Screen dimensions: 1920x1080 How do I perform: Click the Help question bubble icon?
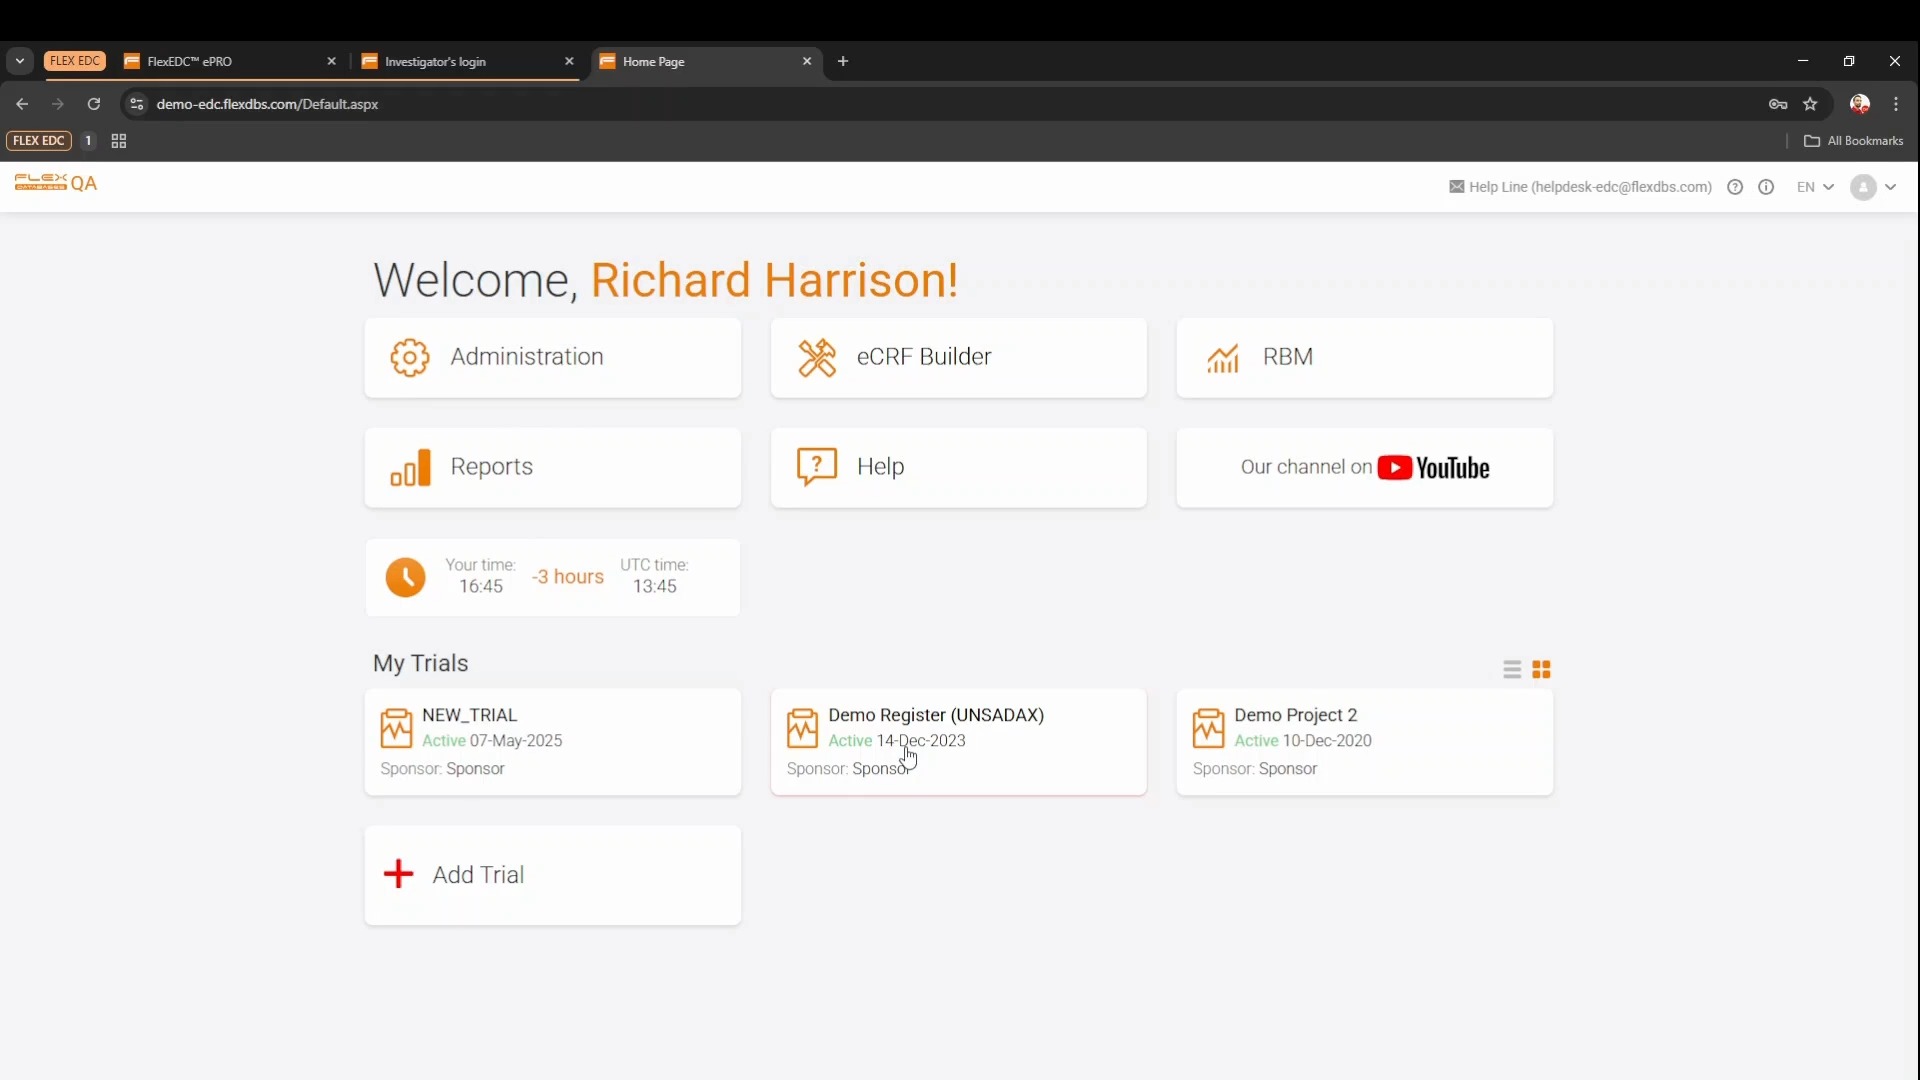coord(817,467)
